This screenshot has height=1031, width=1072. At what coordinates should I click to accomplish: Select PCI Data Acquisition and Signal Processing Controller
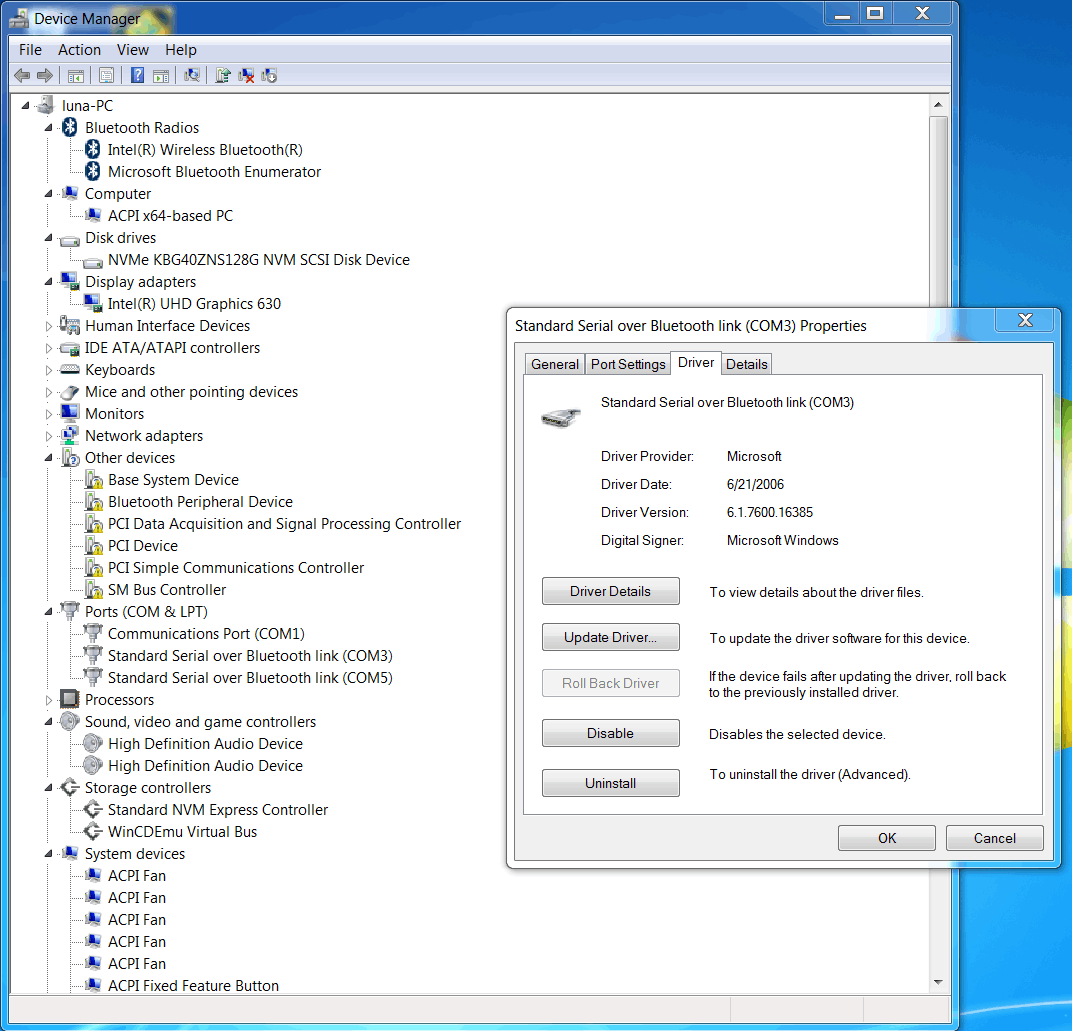(284, 524)
